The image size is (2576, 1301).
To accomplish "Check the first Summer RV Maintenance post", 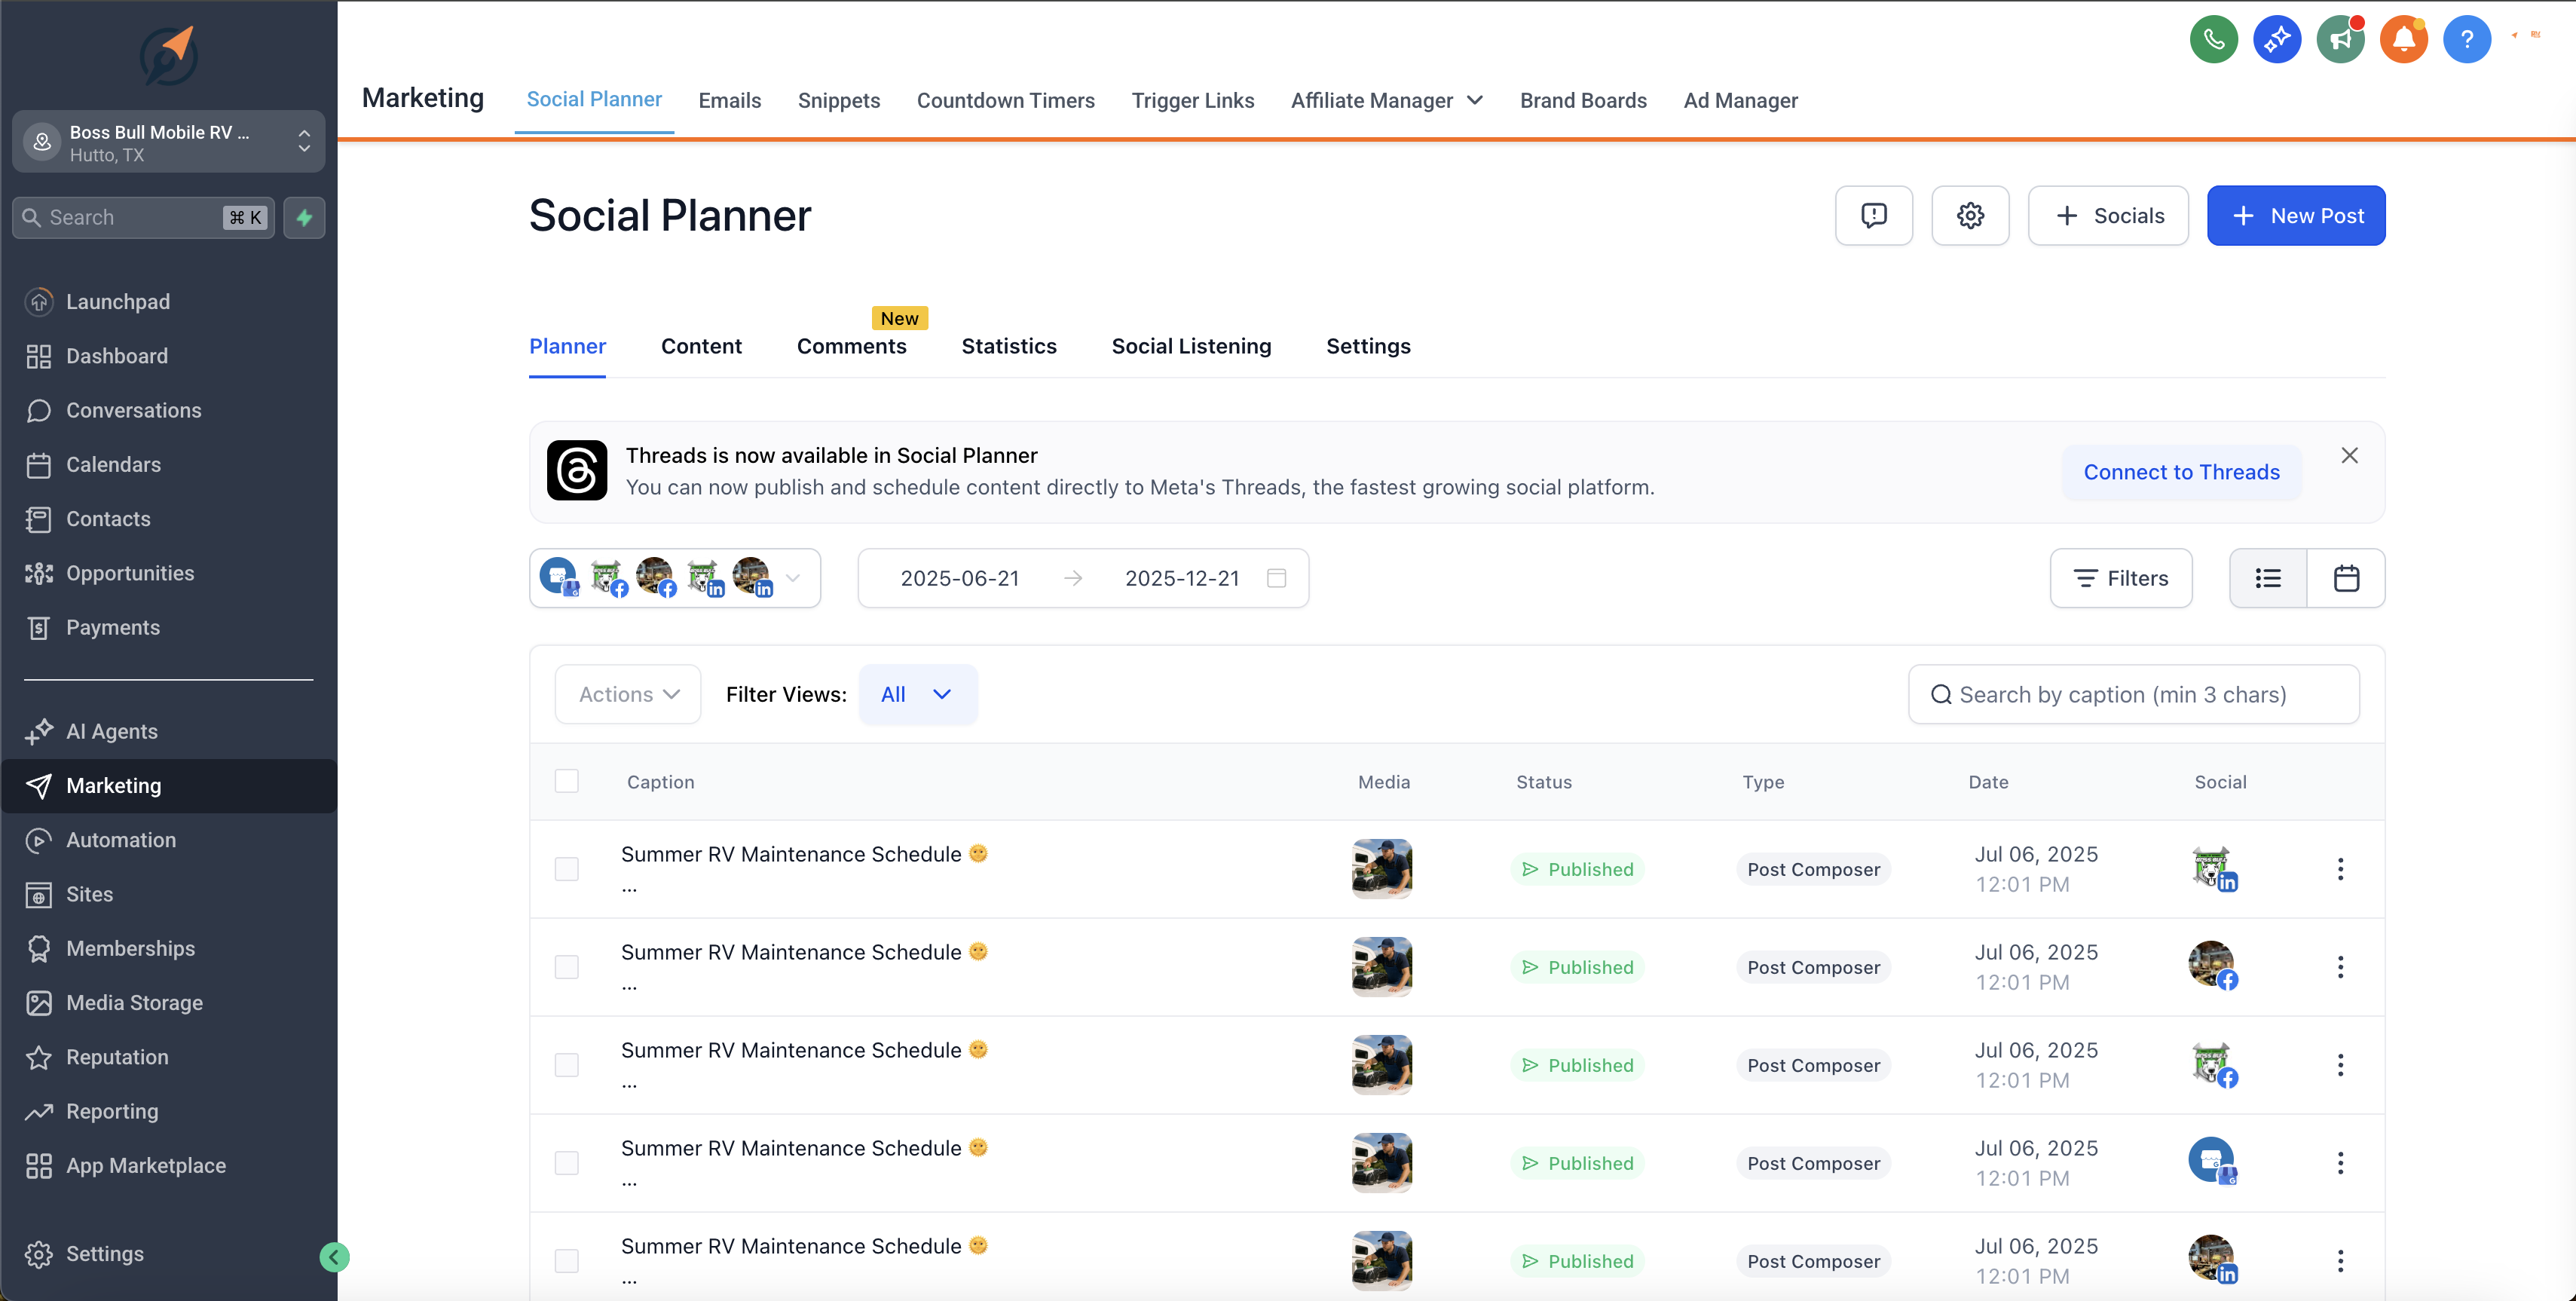I will pyautogui.click(x=567, y=868).
